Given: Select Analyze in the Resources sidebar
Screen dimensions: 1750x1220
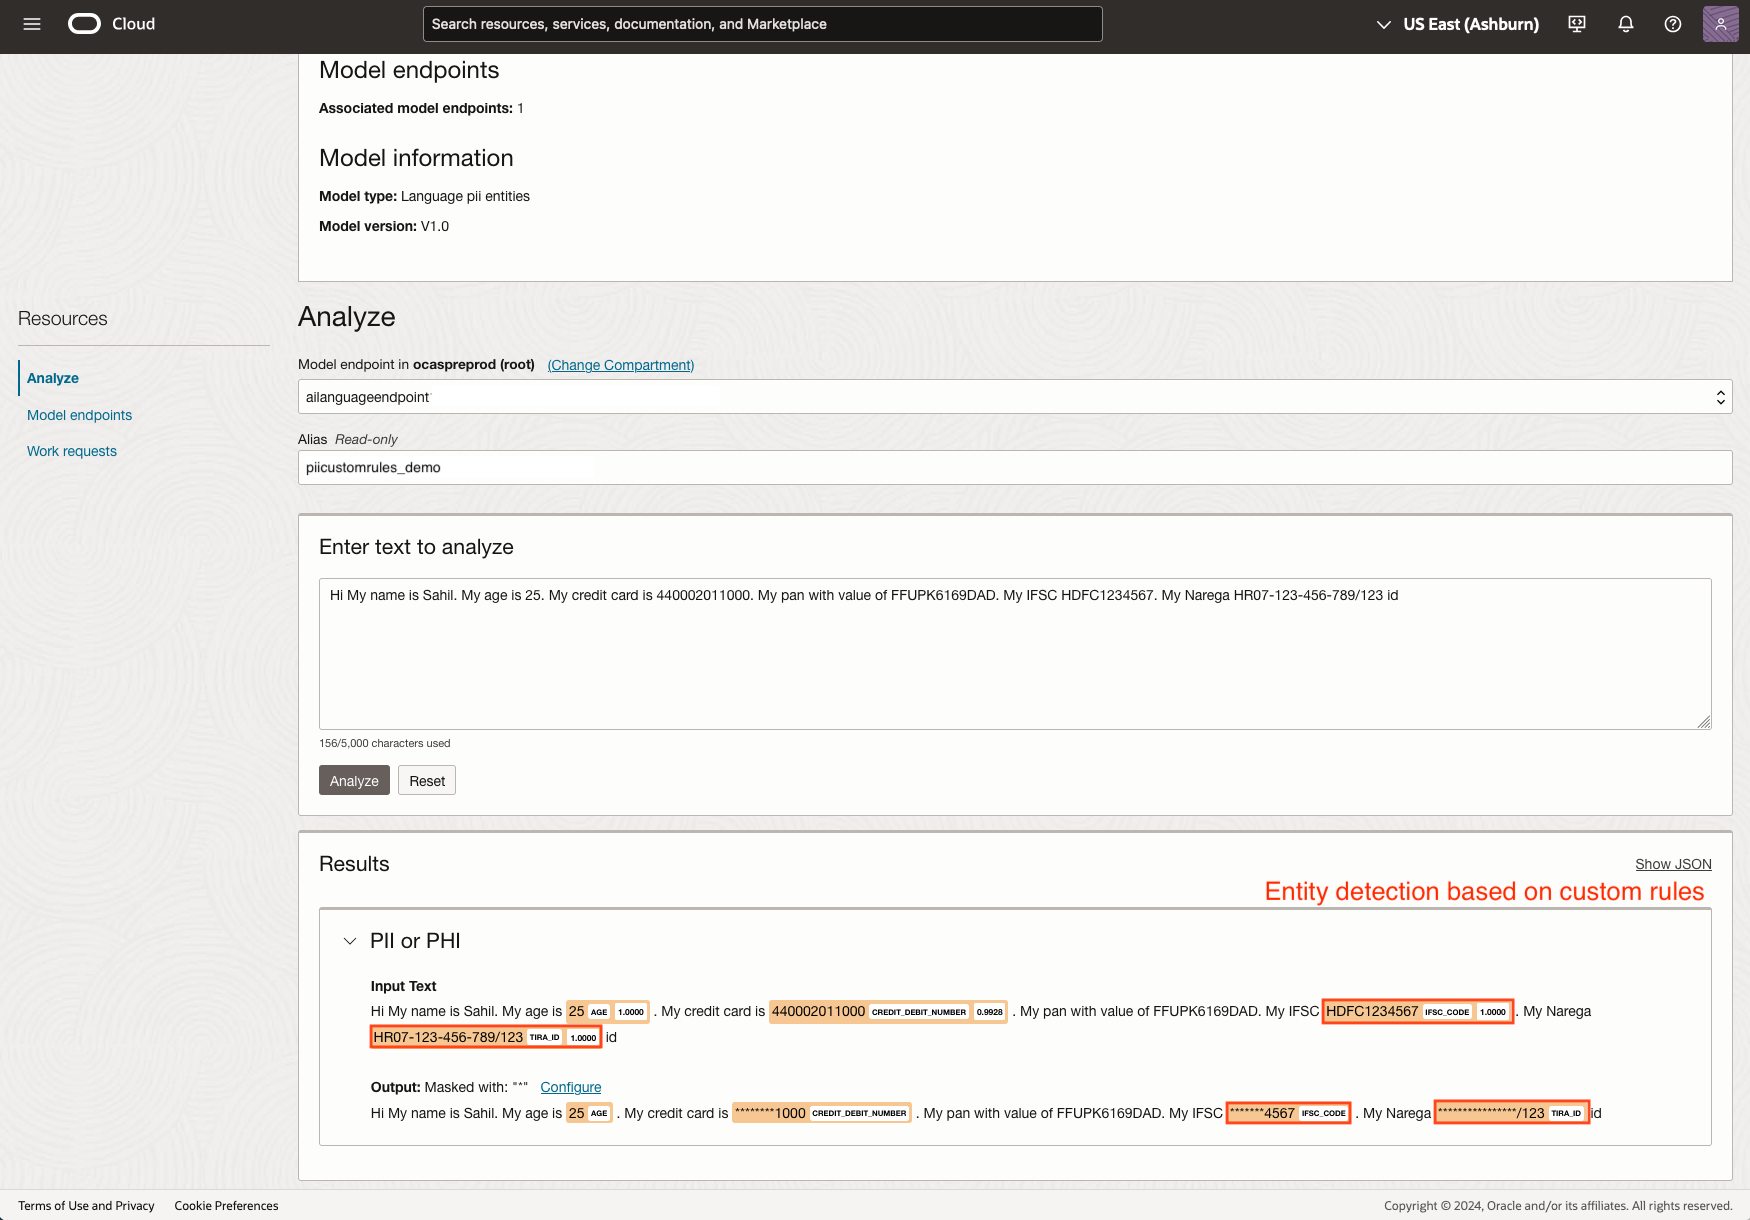Looking at the screenshot, I should pos(53,378).
